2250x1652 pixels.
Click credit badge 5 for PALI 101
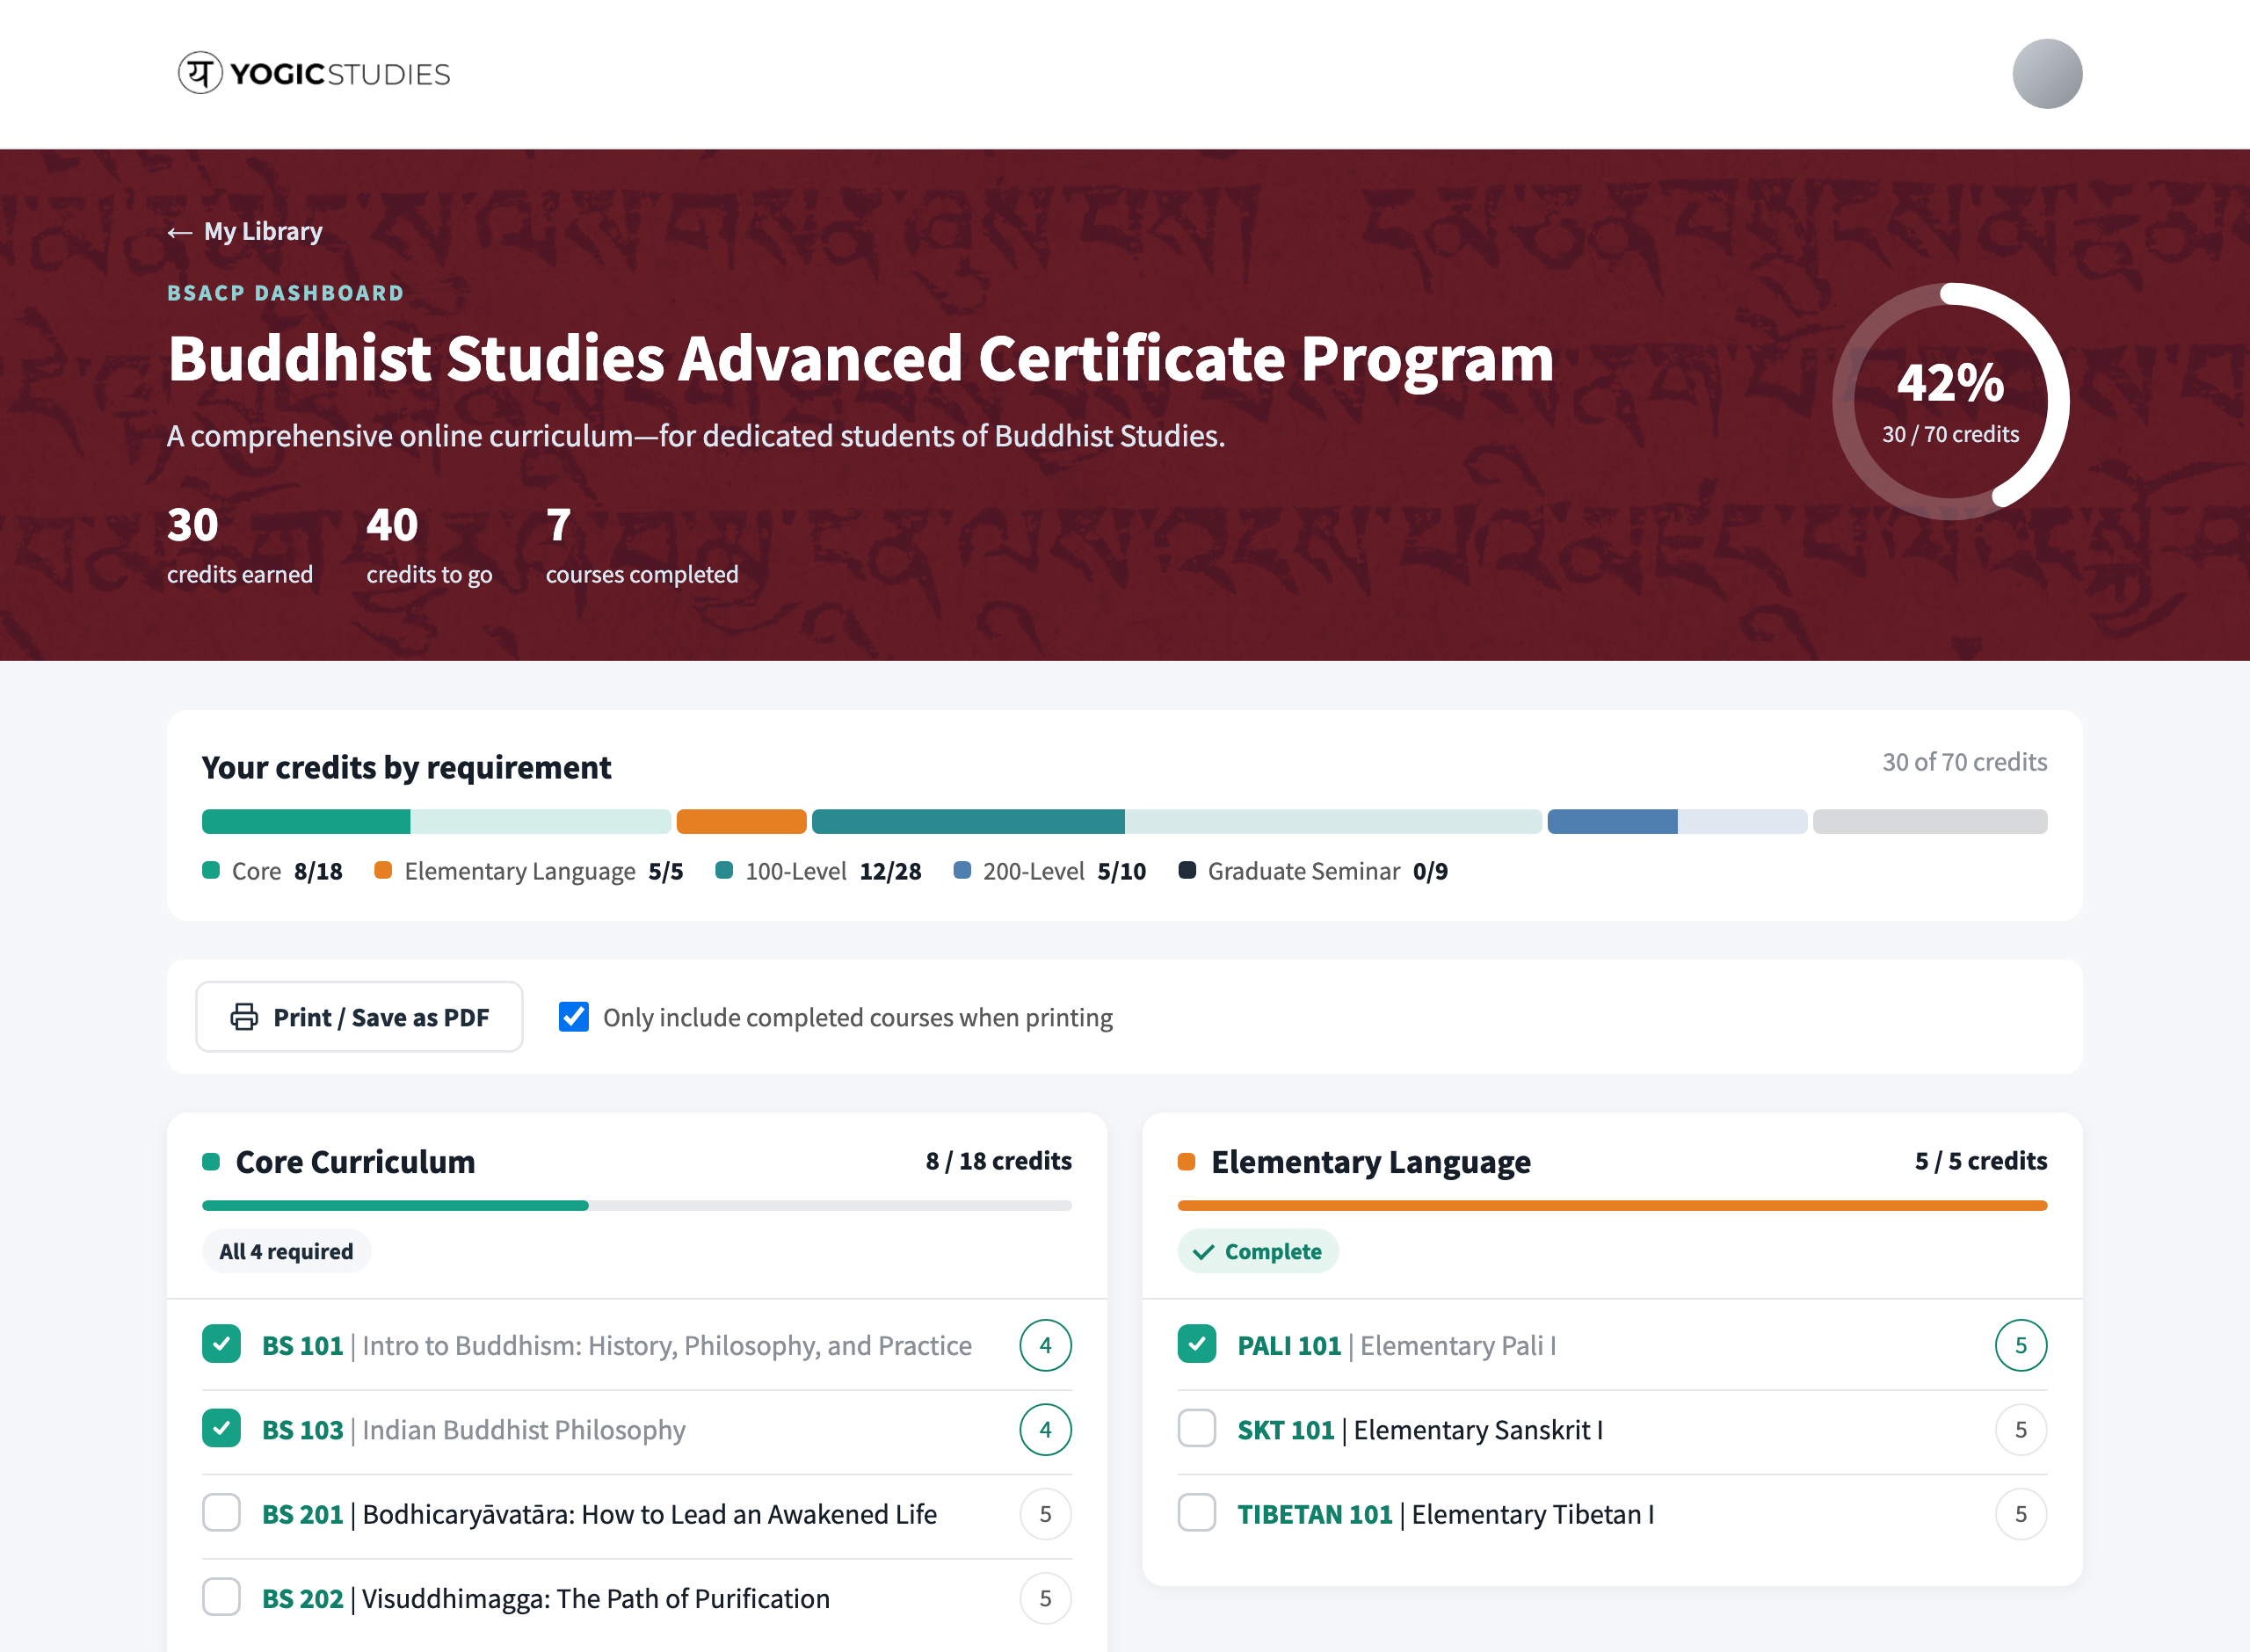point(2021,1345)
